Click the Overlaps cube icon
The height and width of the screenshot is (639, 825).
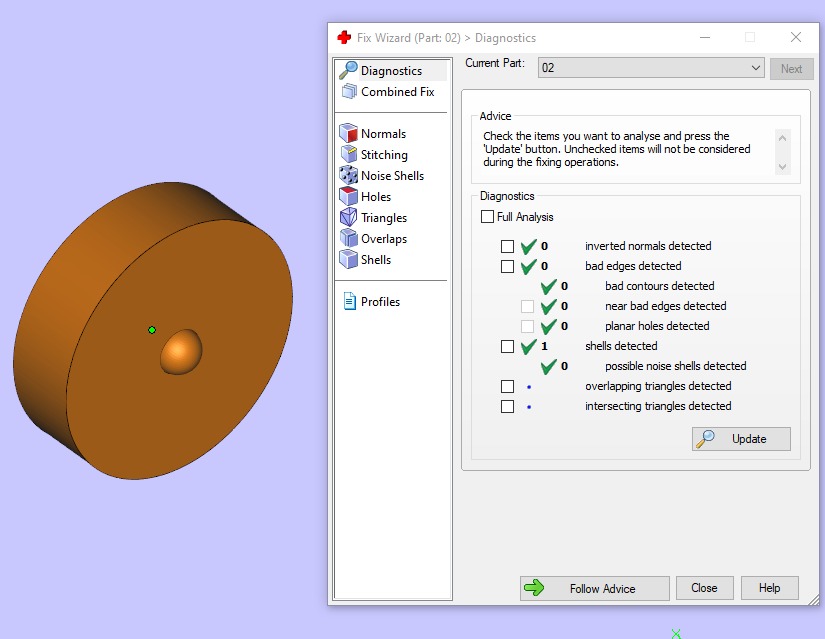pos(348,238)
